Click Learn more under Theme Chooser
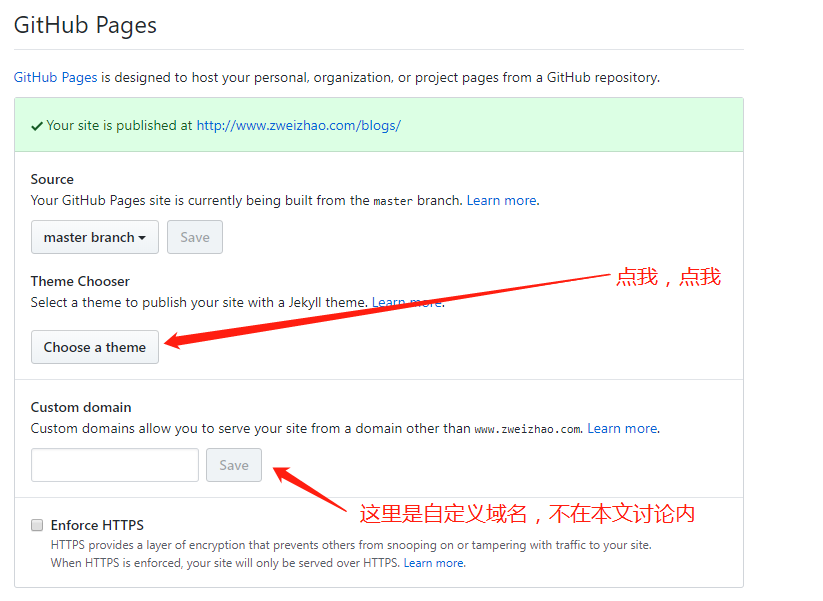This screenshot has width=823, height=601. click(x=407, y=303)
